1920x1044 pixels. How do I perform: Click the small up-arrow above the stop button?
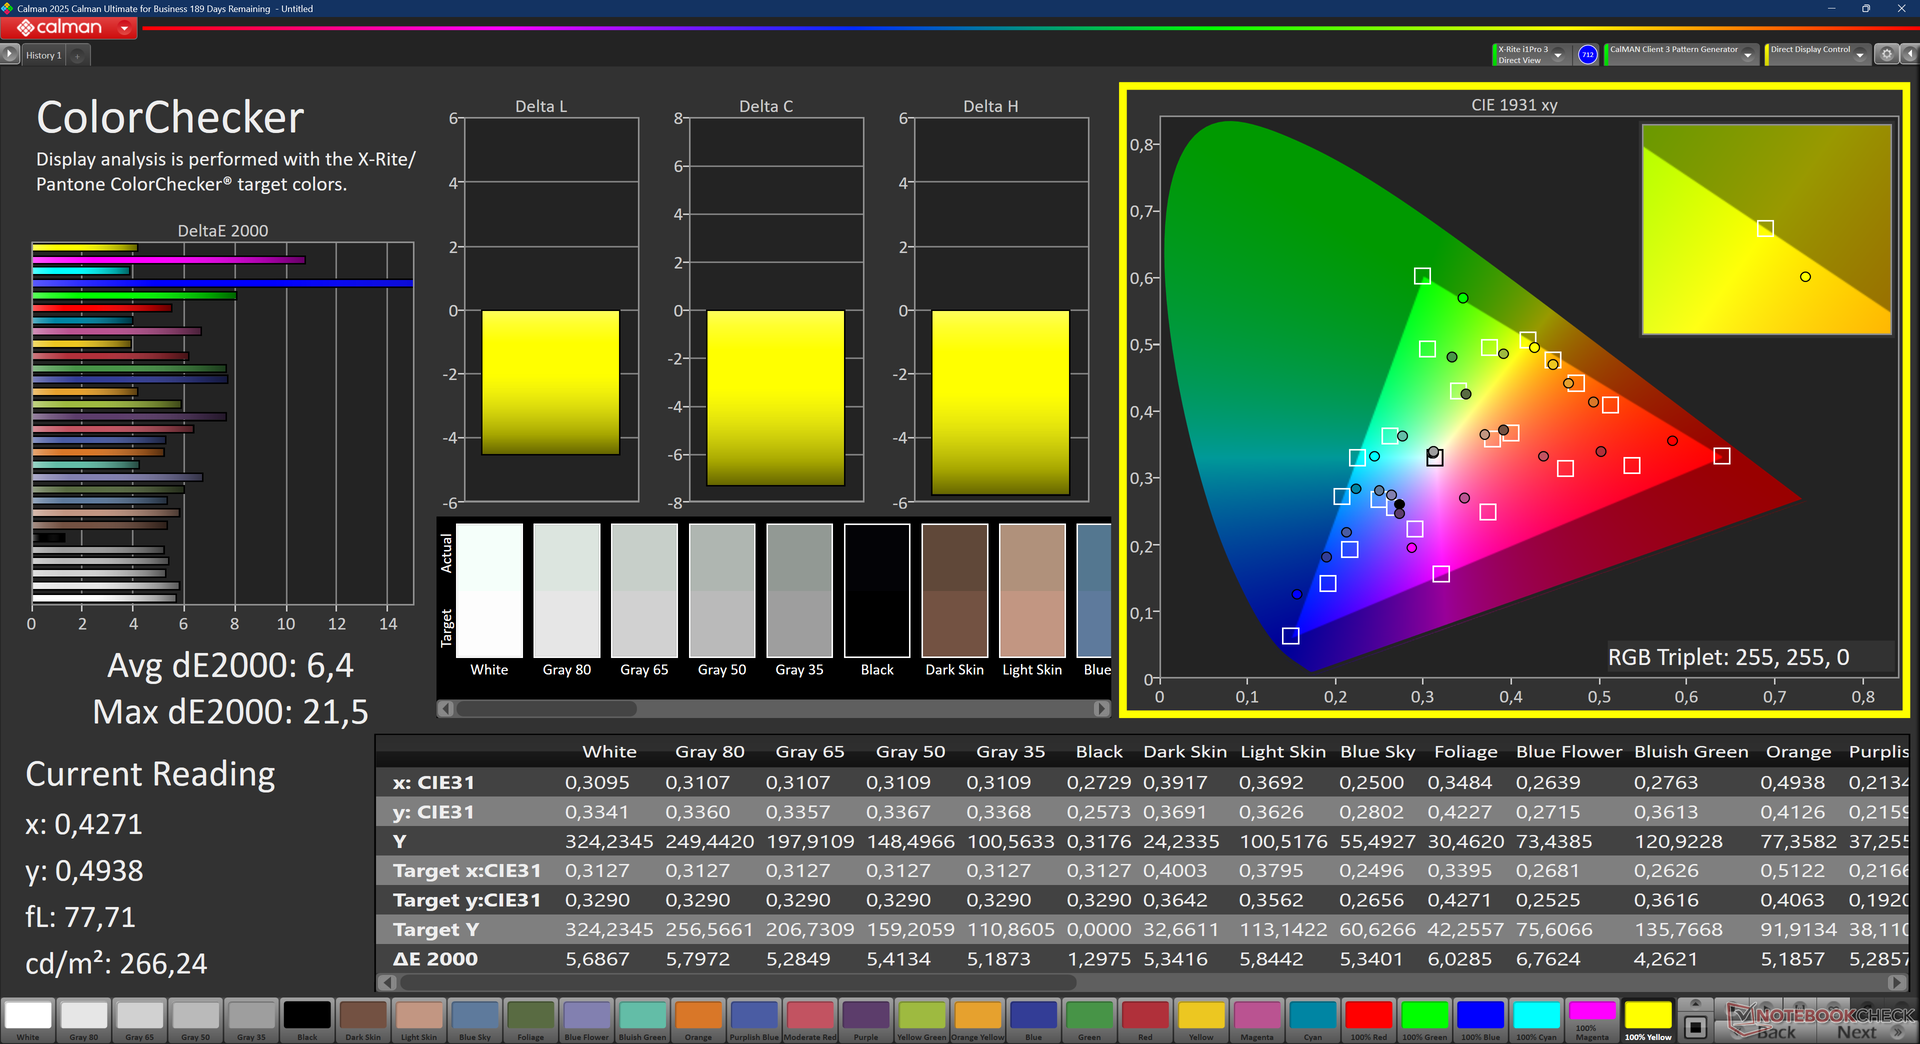click(x=1695, y=1003)
